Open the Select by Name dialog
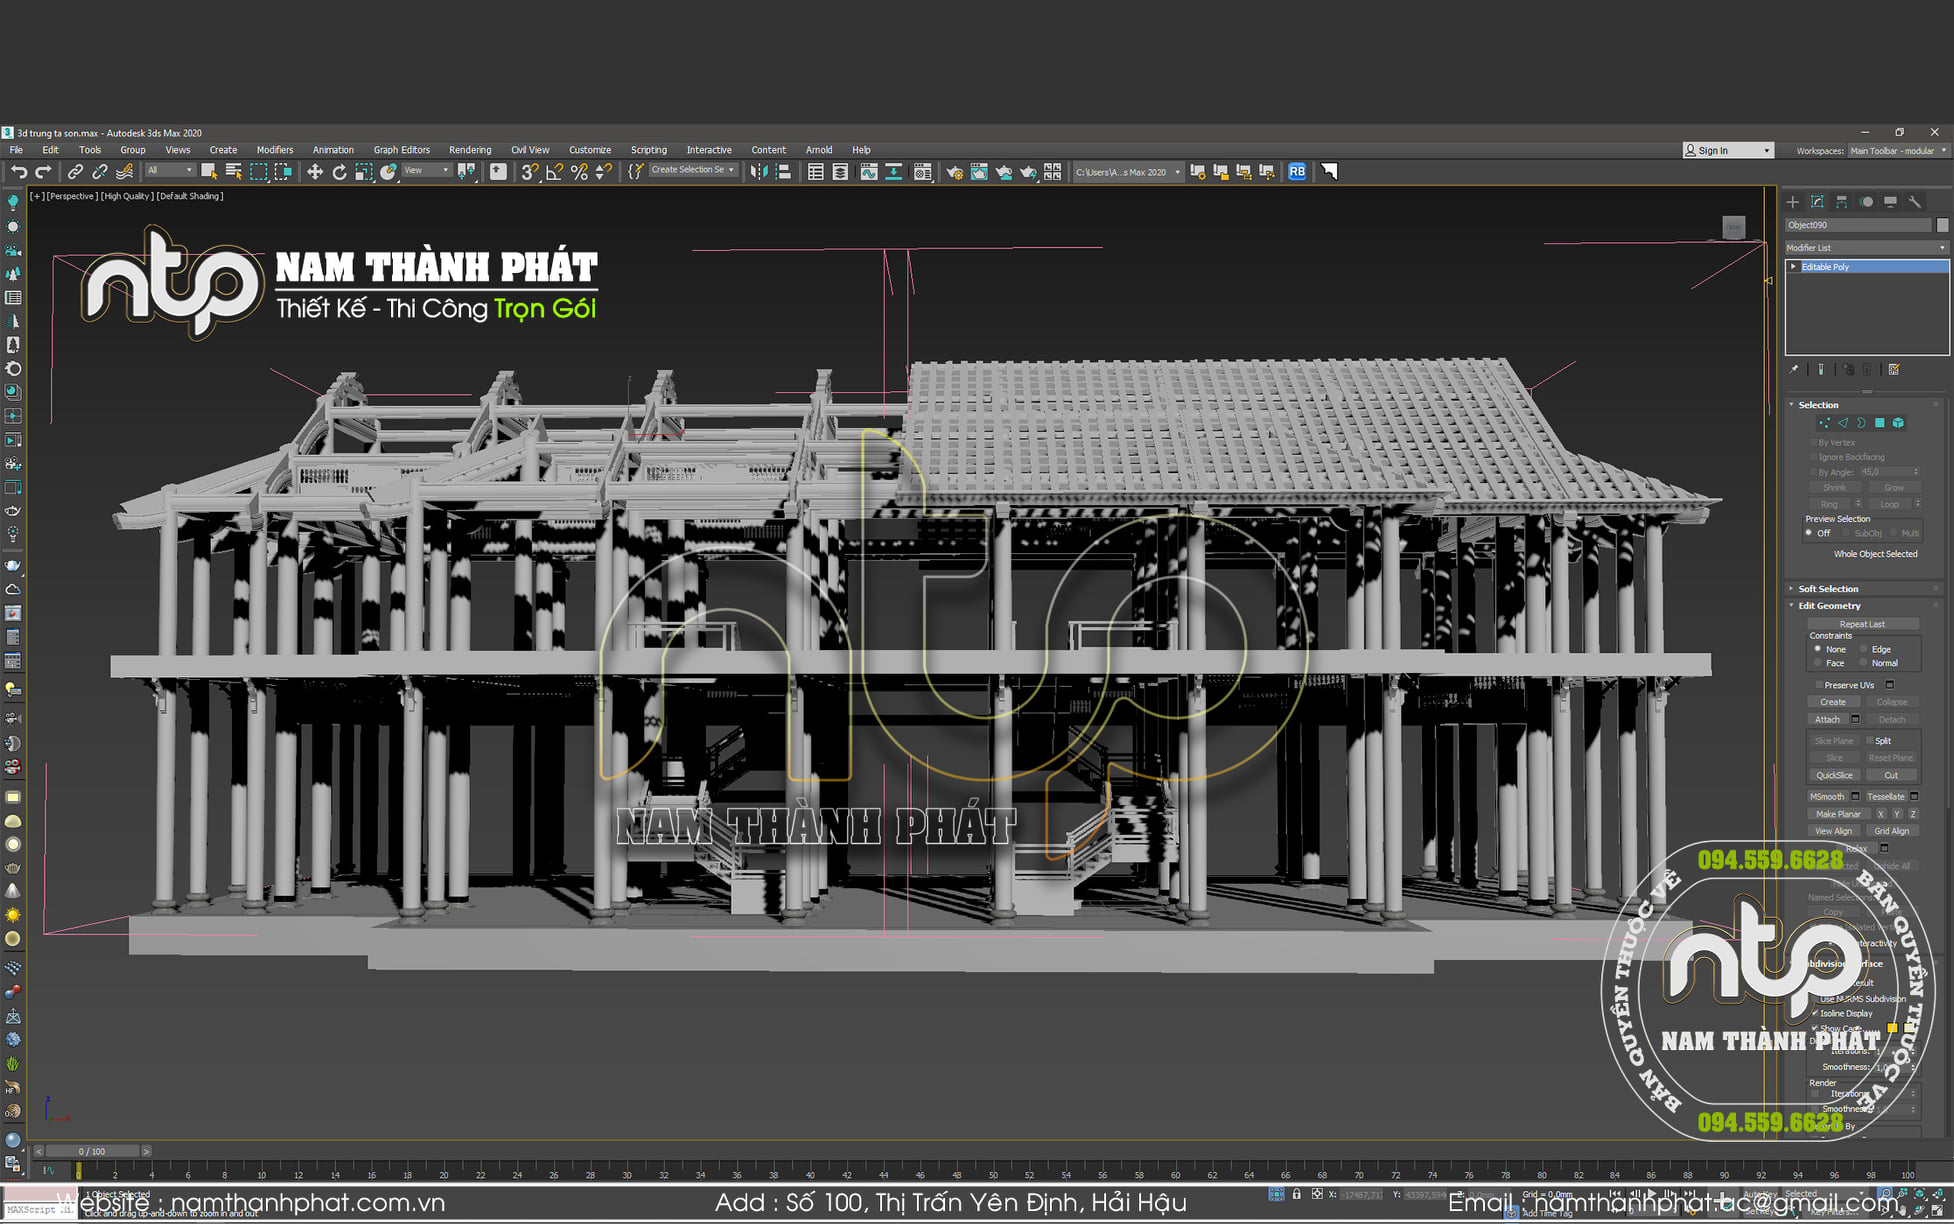1954x1224 pixels. pyautogui.click(x=234, y=172)
